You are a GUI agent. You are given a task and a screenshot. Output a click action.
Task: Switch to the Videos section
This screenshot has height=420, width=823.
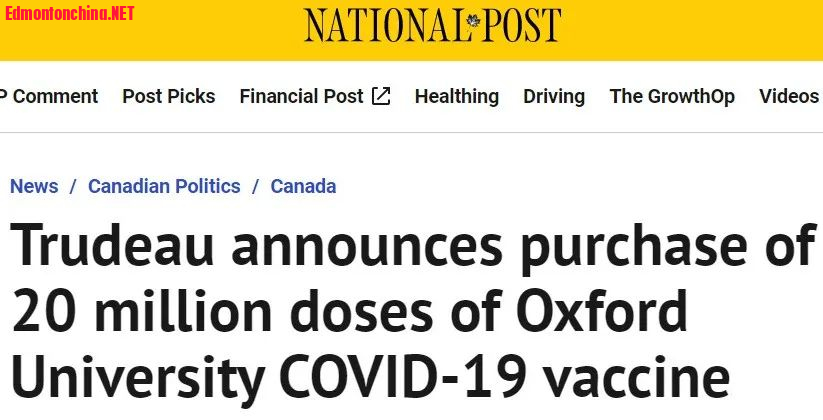pos(789,96)
